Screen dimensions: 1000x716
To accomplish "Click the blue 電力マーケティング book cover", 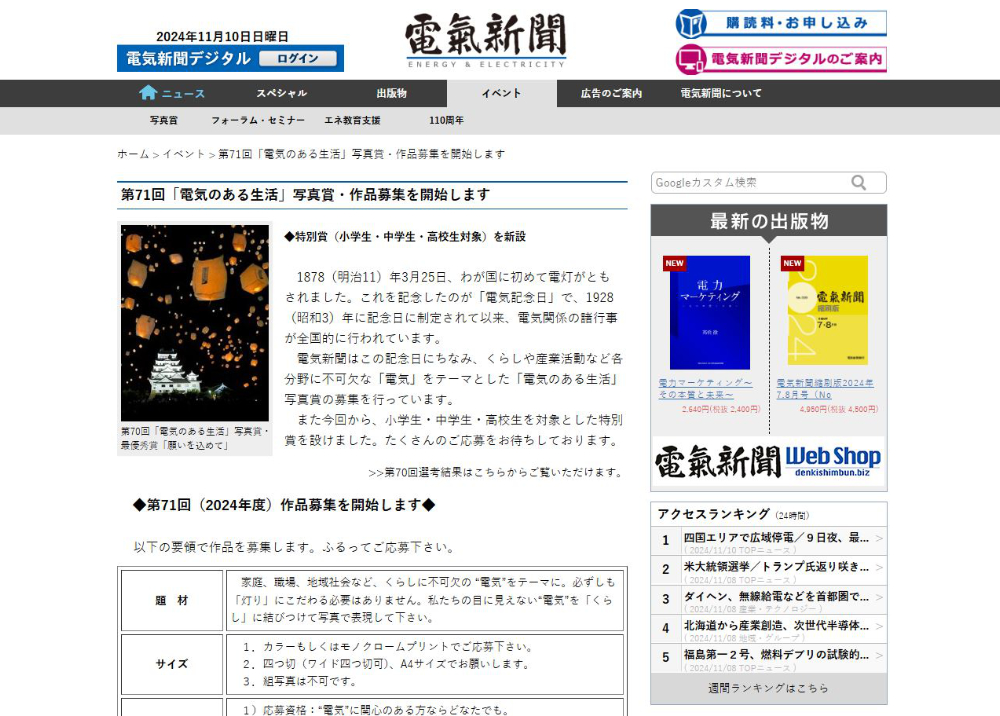I will pyautogui.click(x=709, y=312).
